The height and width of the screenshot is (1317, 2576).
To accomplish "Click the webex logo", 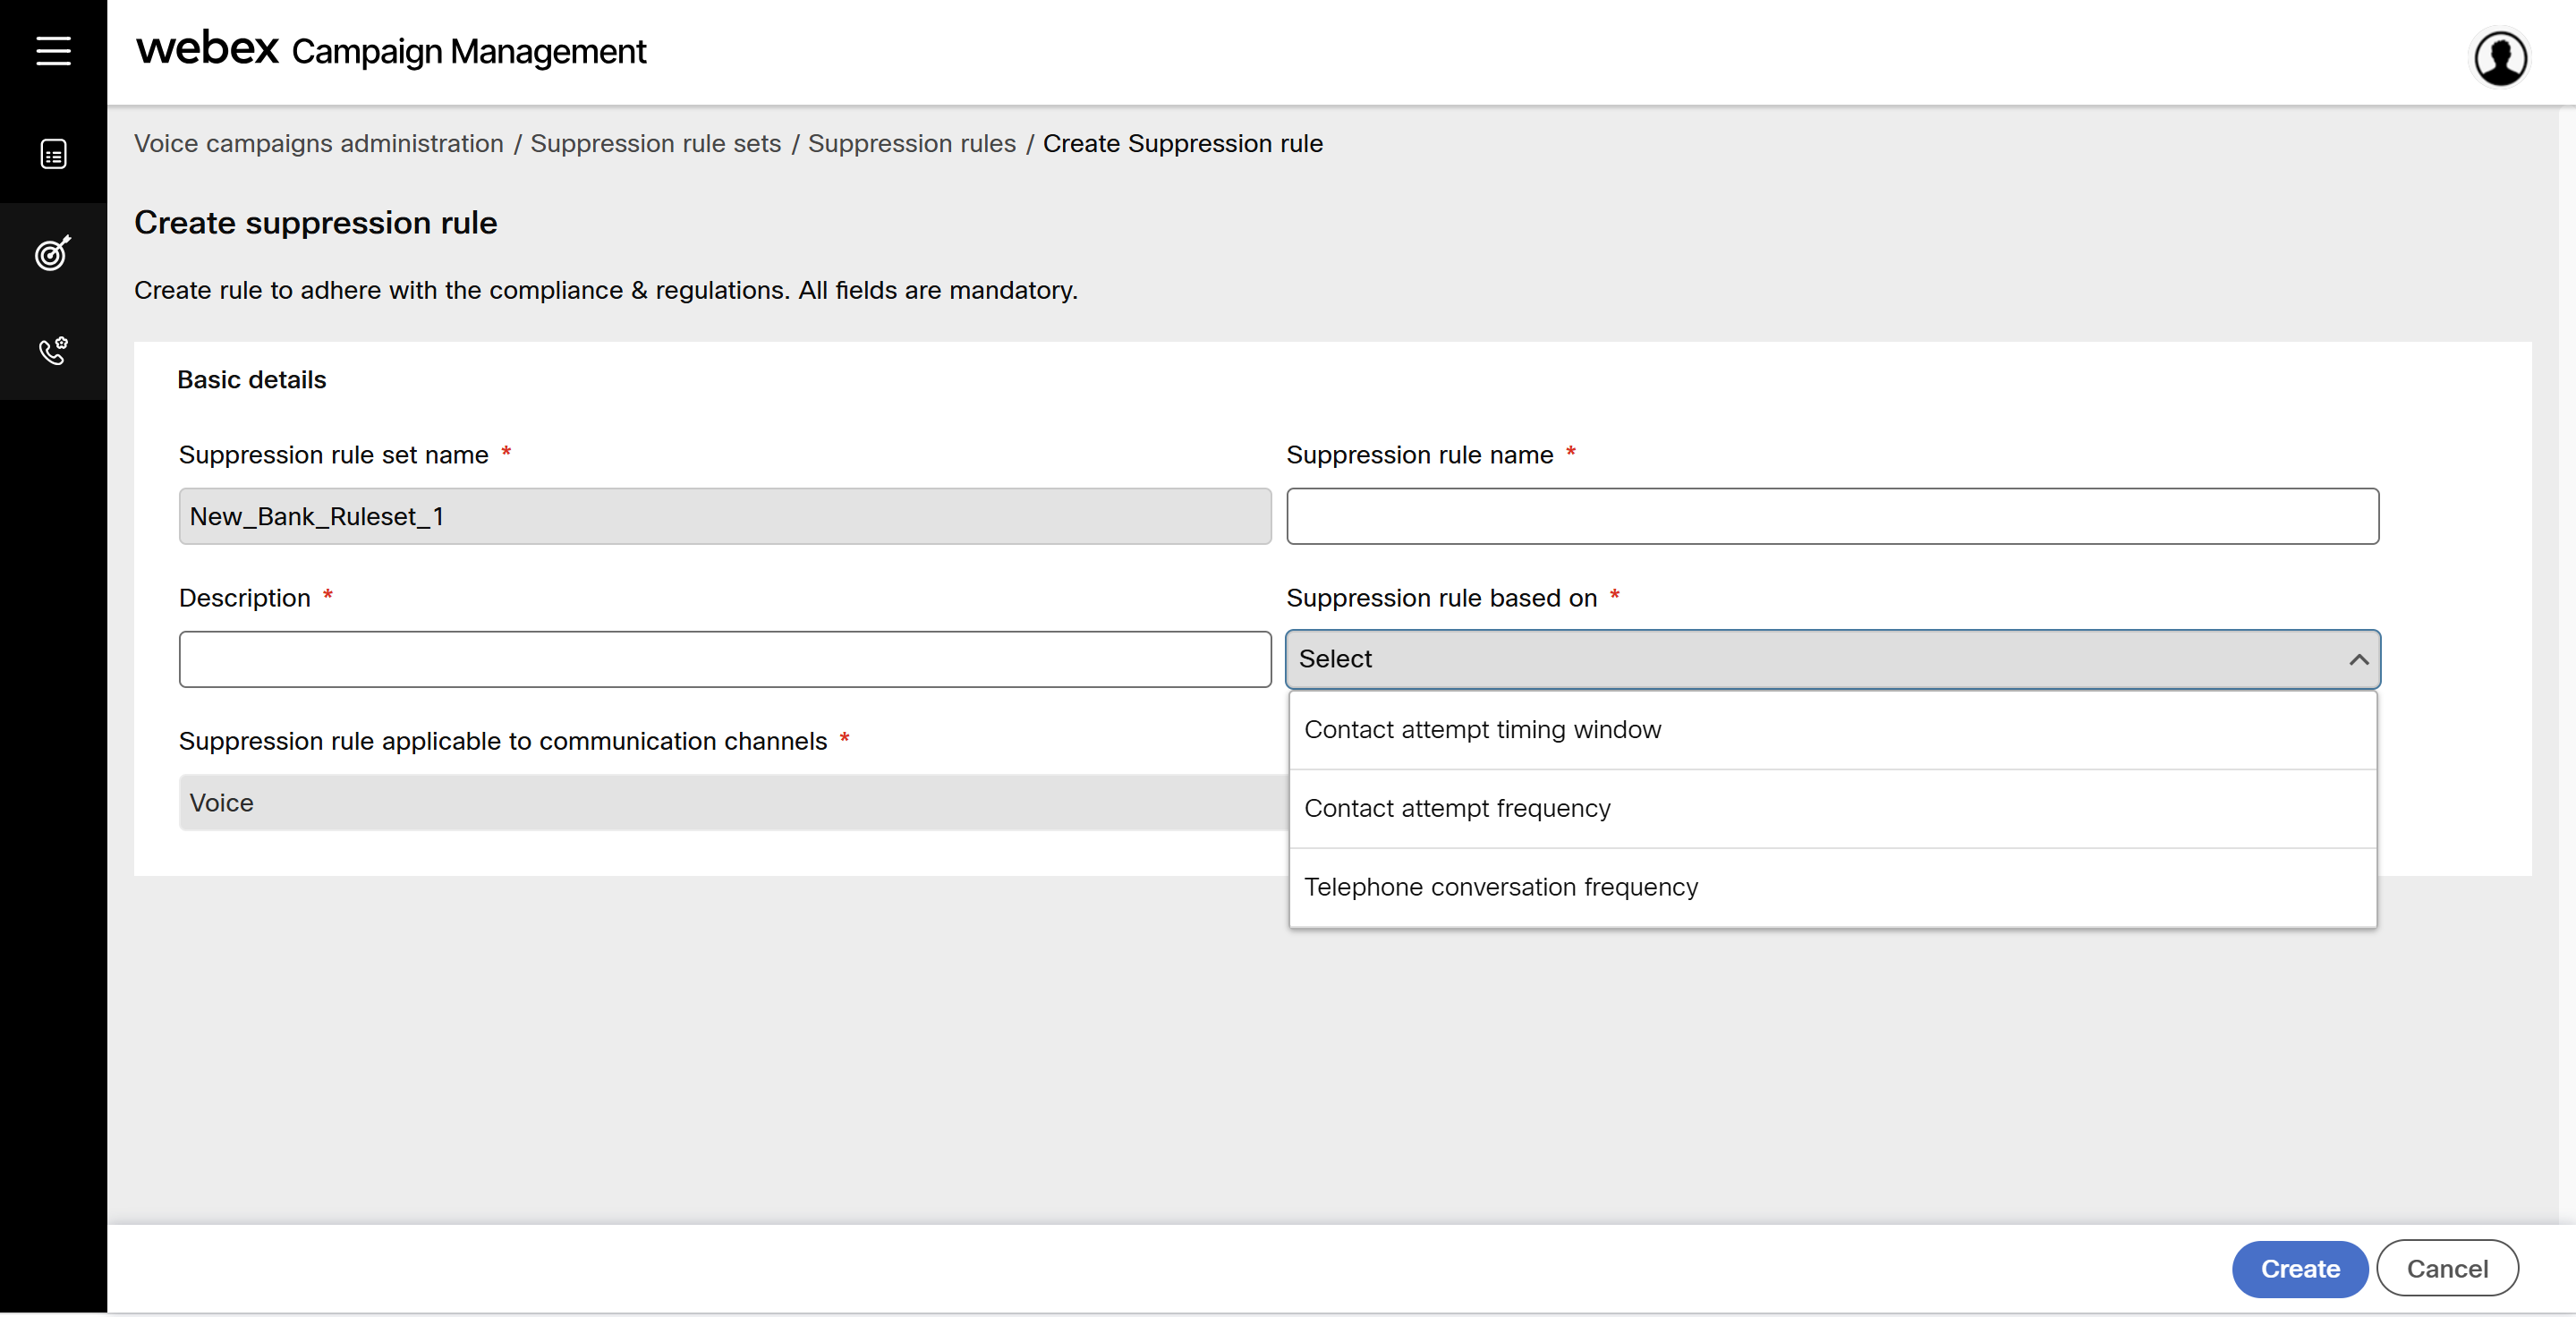I will click(207, 49).
